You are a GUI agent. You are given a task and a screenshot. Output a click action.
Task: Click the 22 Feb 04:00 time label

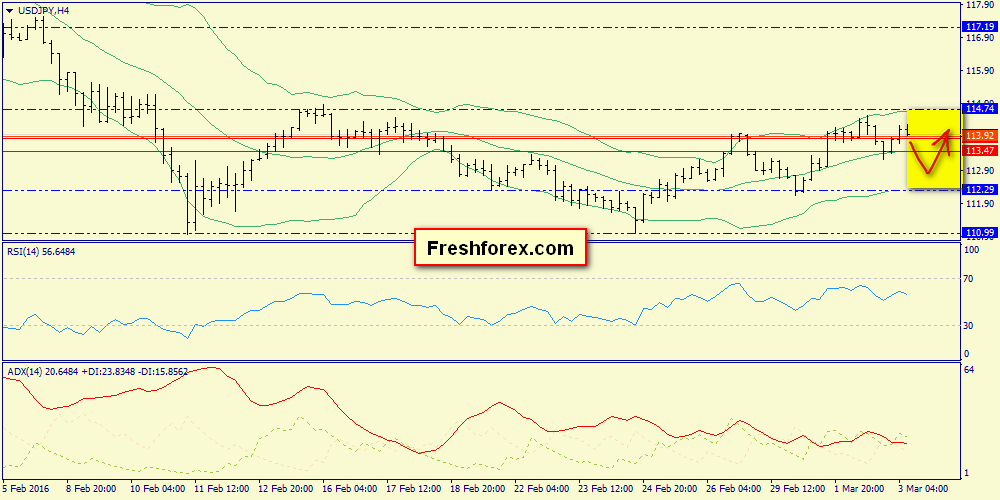pos(541,489)
